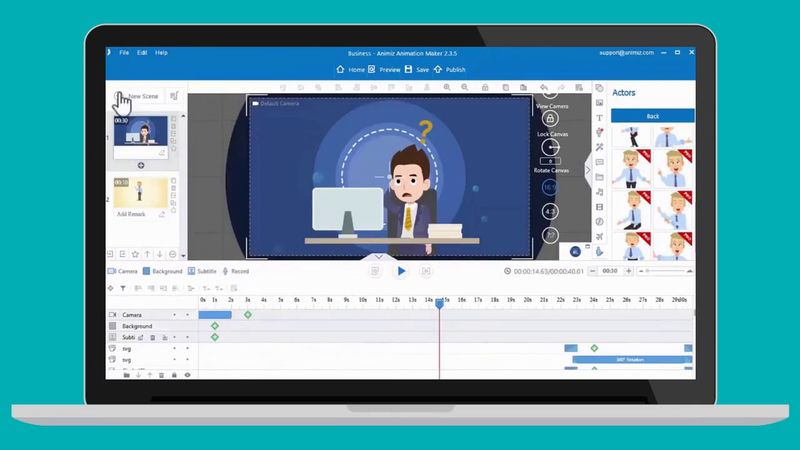Redo the last action
Screen dimensions: 800x450
pos(561,87)
